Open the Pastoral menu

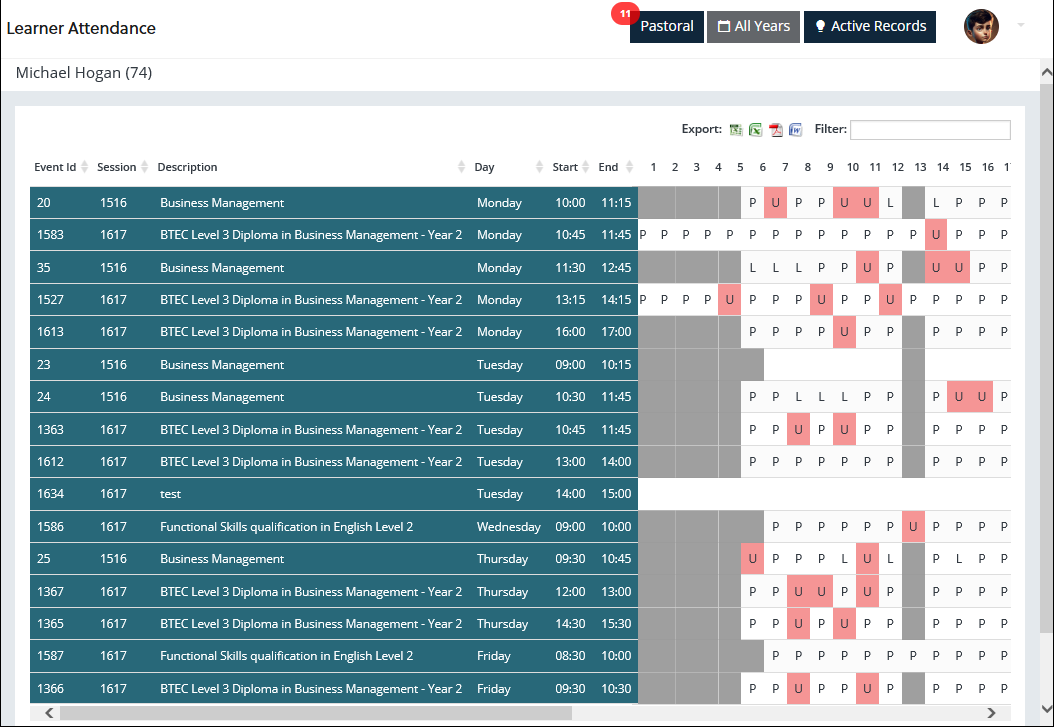(667, 27)
